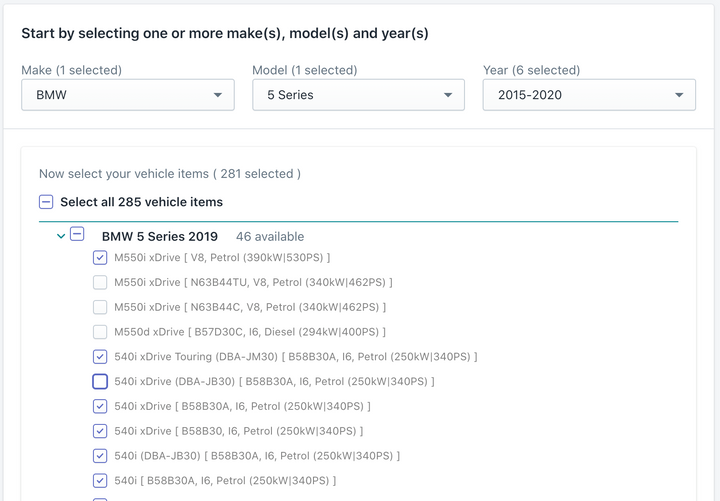Uncheck 540i xDrive B58B30A checkbox

pyautogui.click(x=100, y=406)
